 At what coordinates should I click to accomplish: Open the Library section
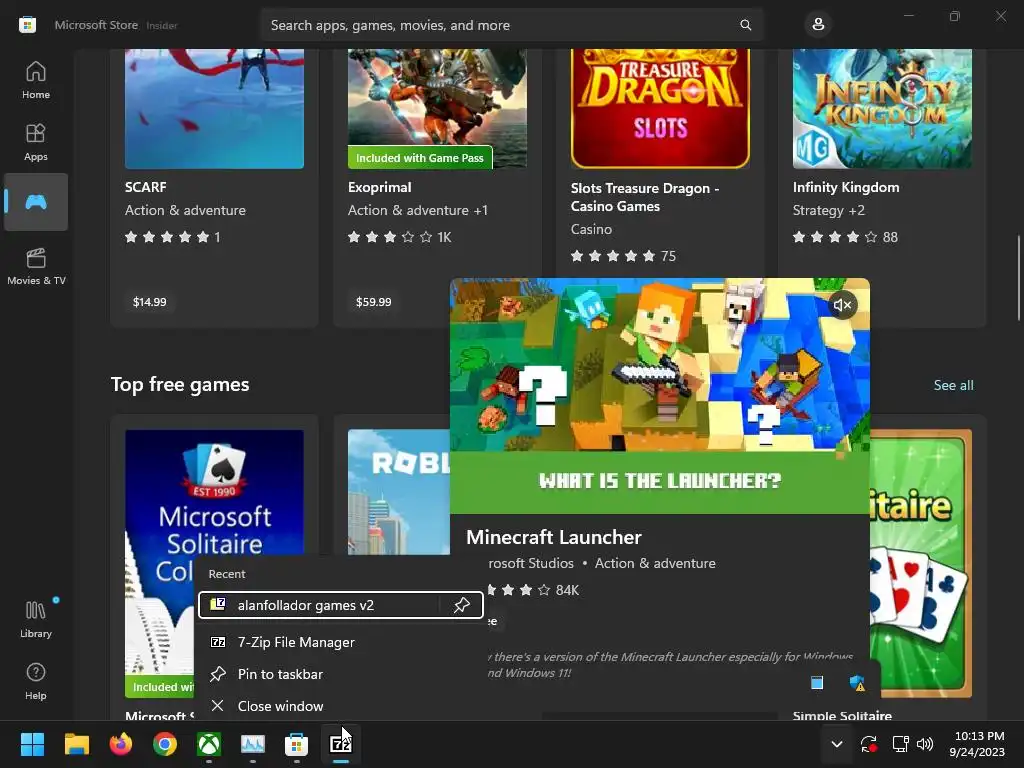36,619
